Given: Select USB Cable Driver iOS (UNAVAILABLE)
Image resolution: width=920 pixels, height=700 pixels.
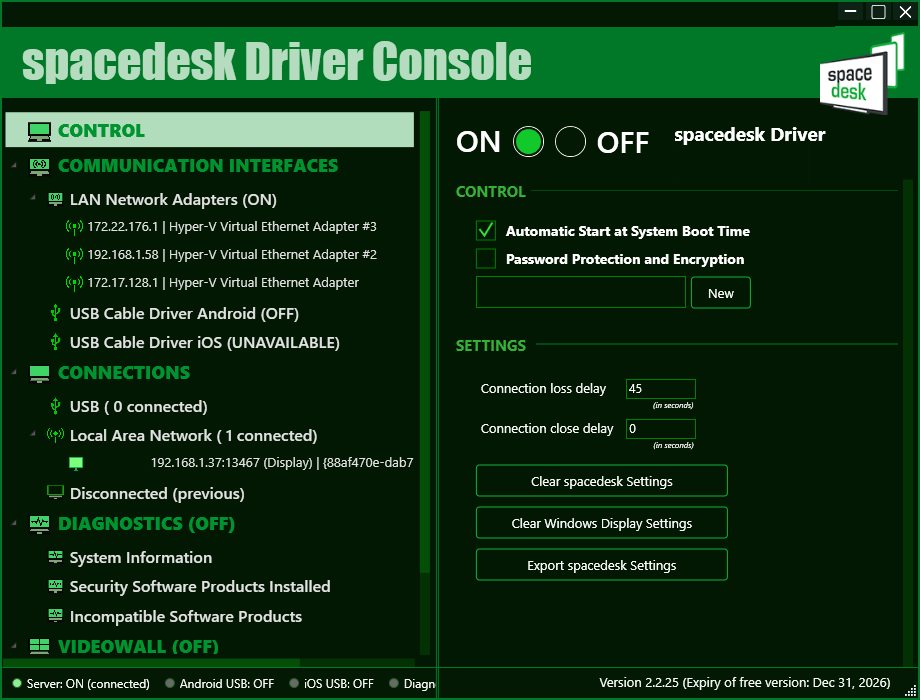Looking at the screenshot, I should pos(205,342).
